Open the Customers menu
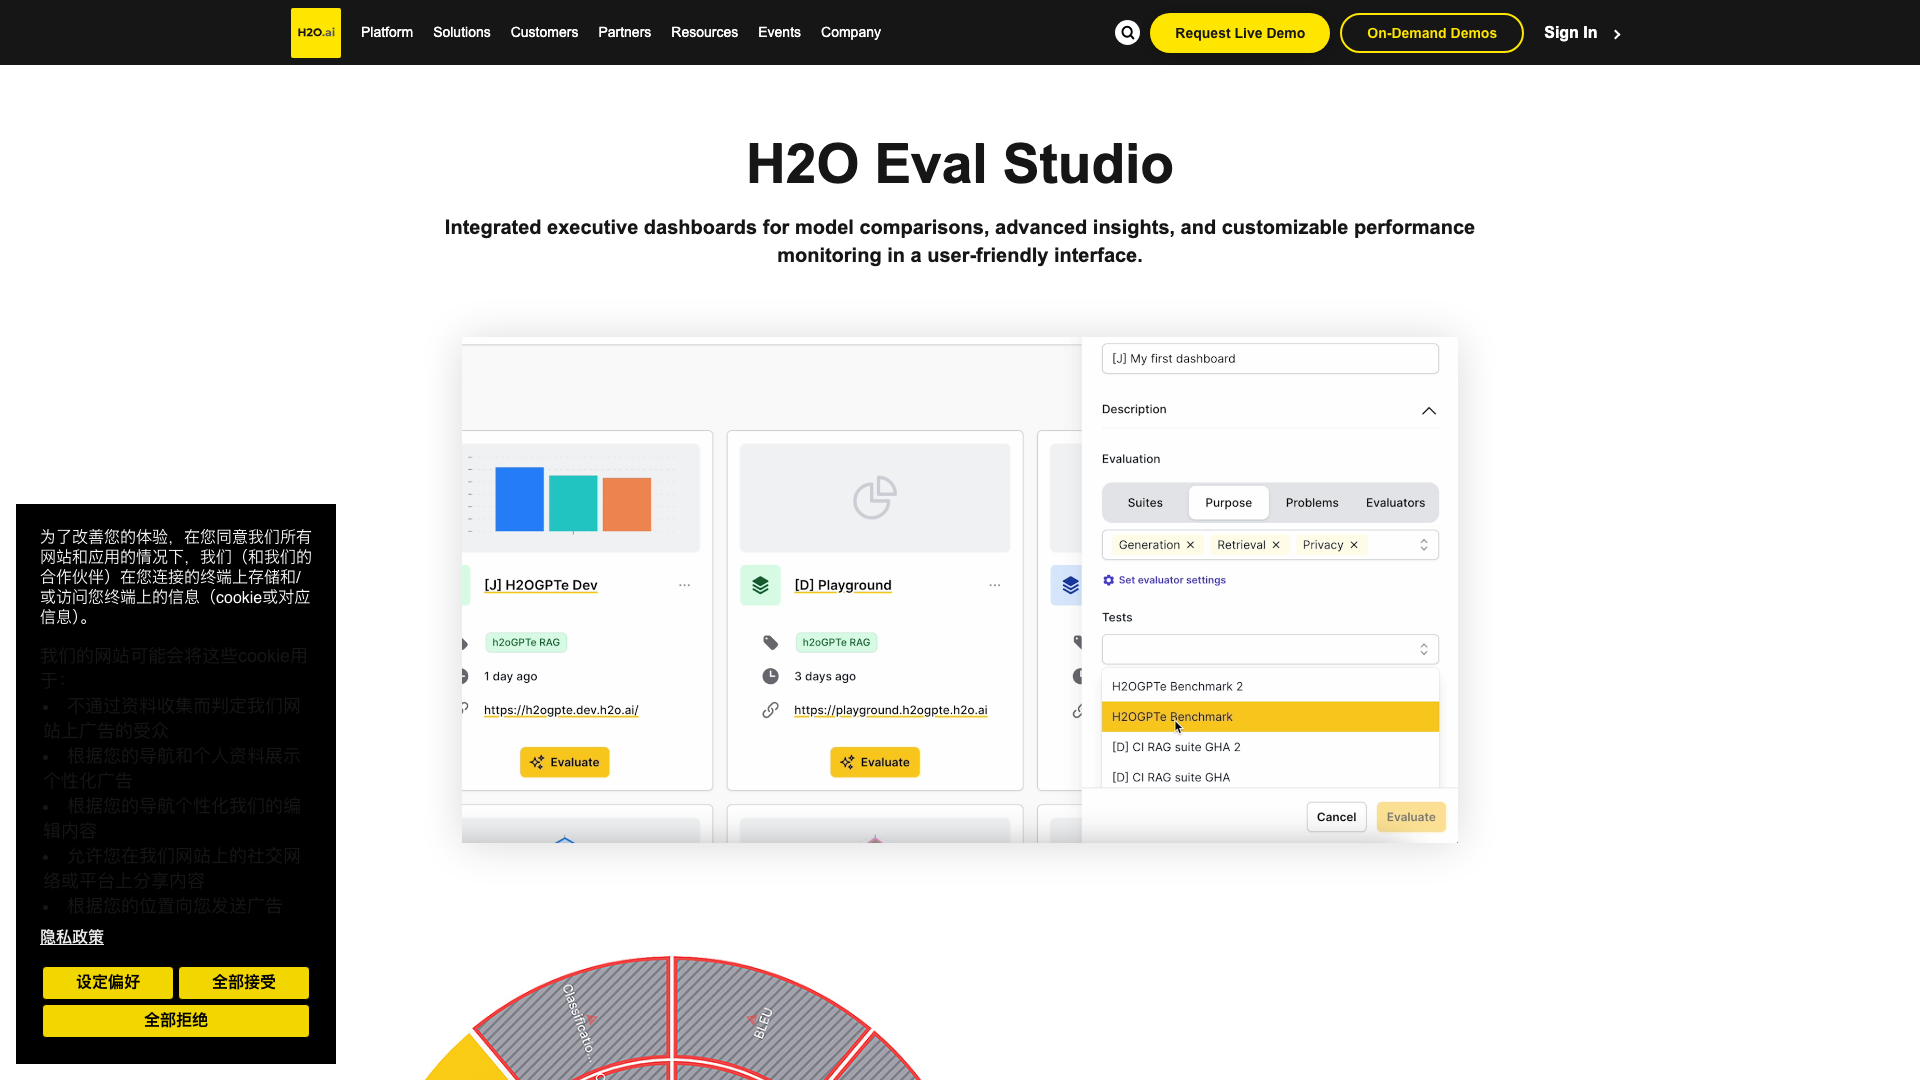The width and height of the screenshot is (1920, 1080). (x=544, y=32)
